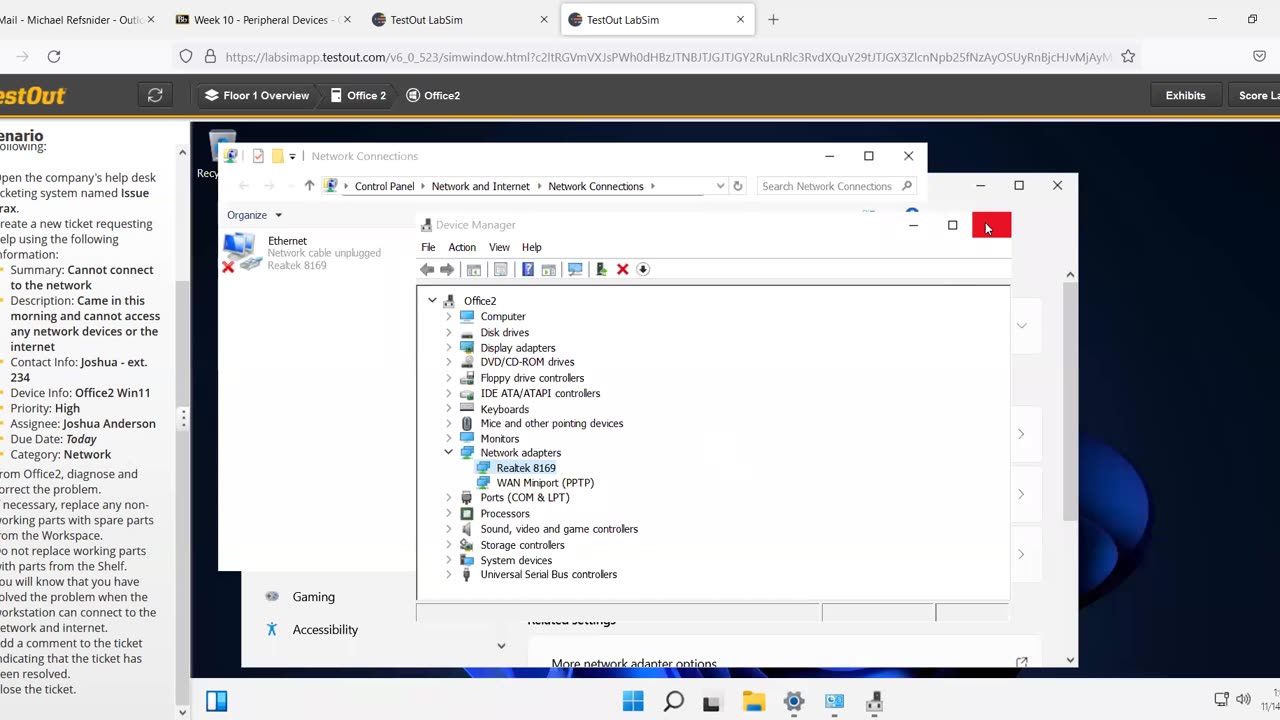Expand the Disk drives node
This screenshot has height=720, width=1280.
point(448,332)
